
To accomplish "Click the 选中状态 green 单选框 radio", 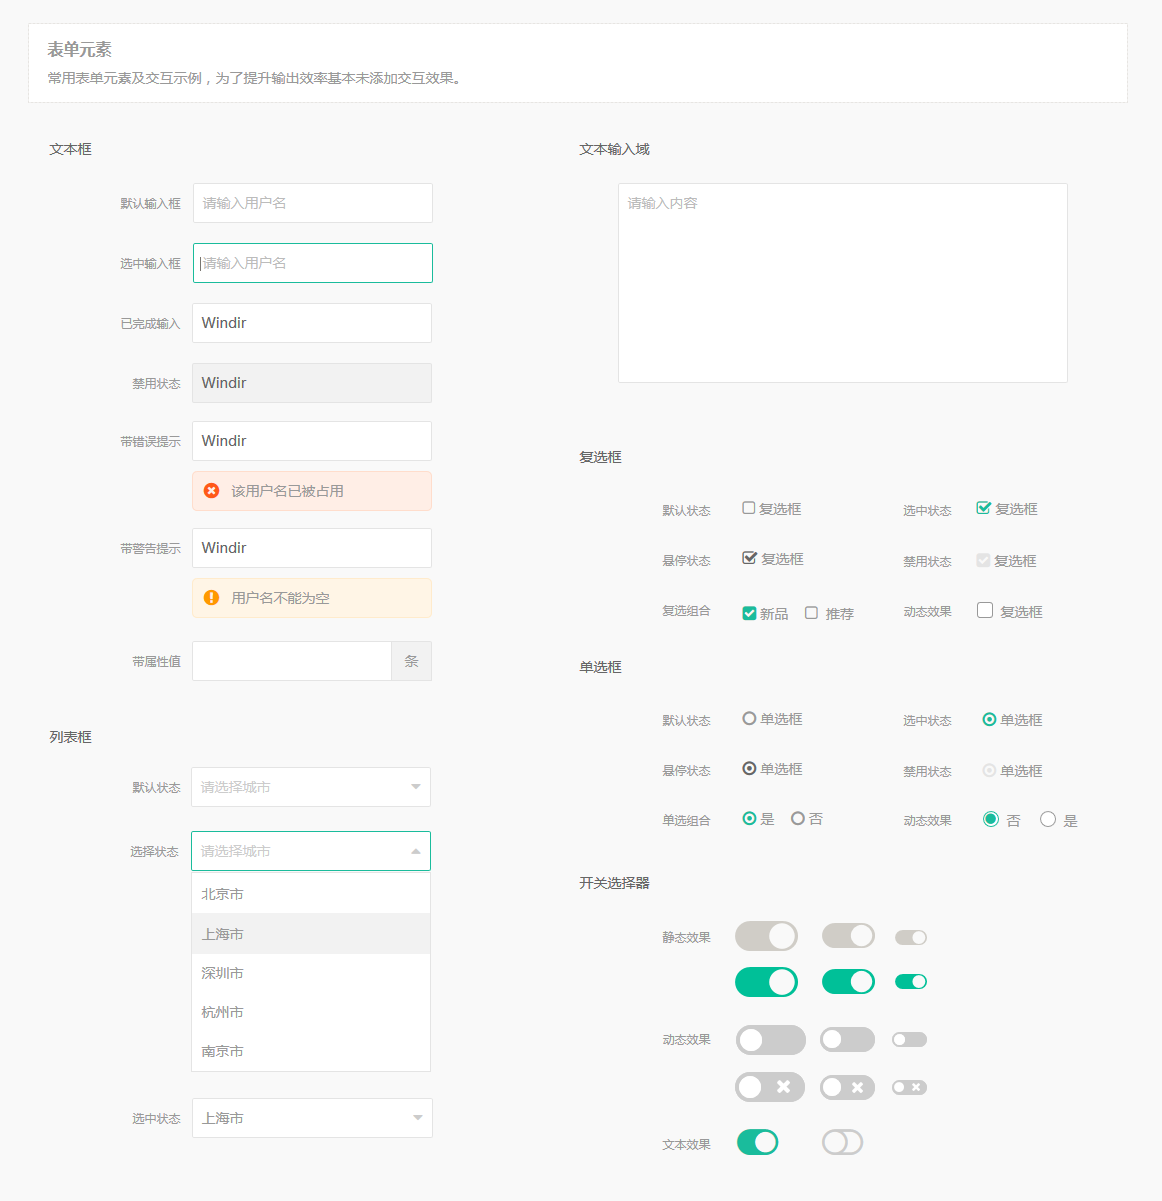I will click(x=989, y=719).
